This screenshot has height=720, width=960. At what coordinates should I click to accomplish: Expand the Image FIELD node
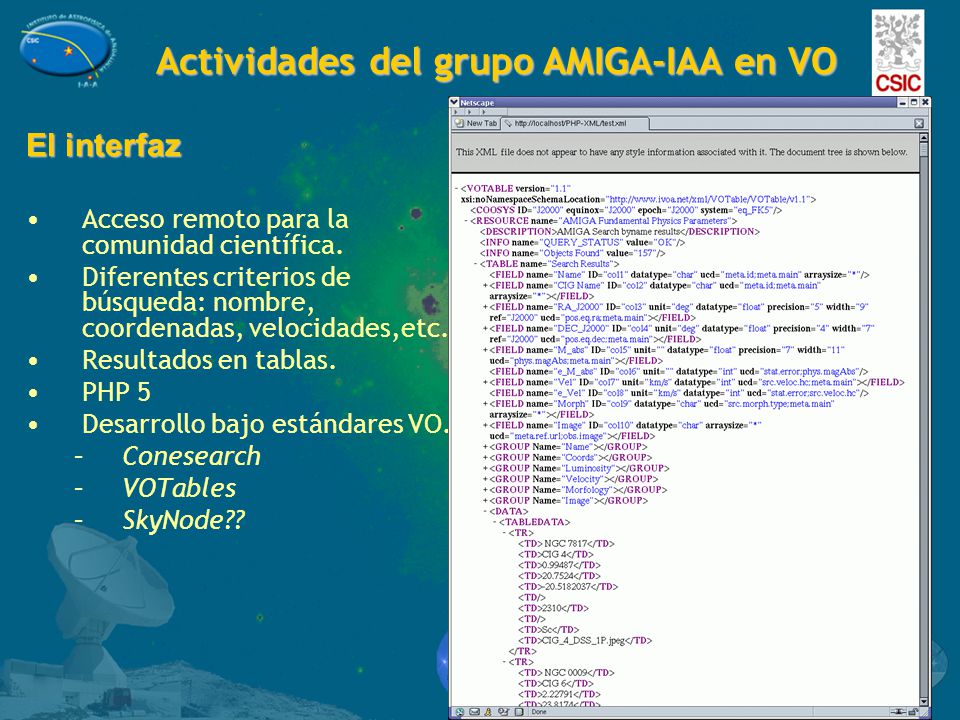[x=486, y=426]
